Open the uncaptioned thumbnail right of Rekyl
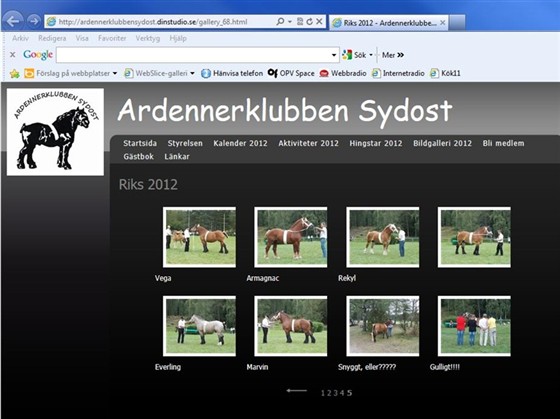The height and width of the screenshot is (419, 560). (474, 237)
